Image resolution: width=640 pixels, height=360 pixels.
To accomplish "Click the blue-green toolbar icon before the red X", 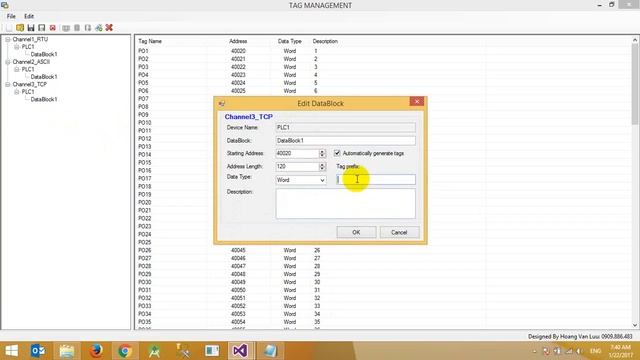I will [x=99, y=28].
